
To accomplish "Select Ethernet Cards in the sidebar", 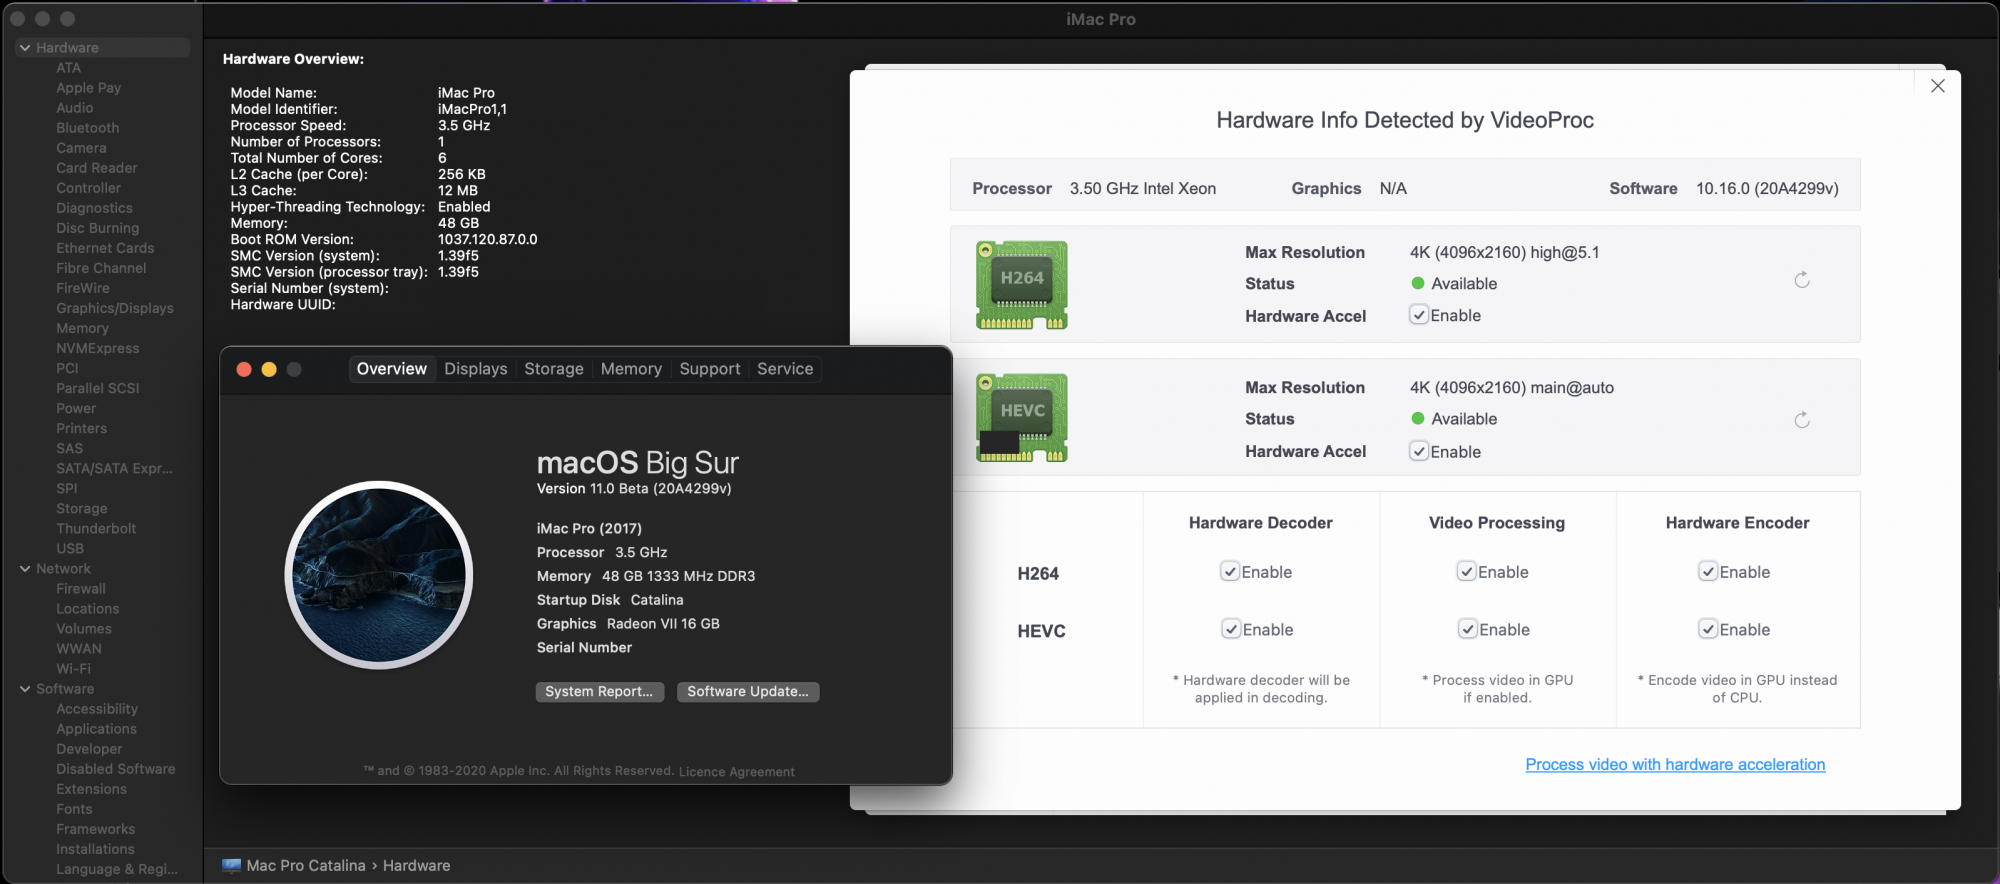I will pyautogui.click(x=105, y=248).
